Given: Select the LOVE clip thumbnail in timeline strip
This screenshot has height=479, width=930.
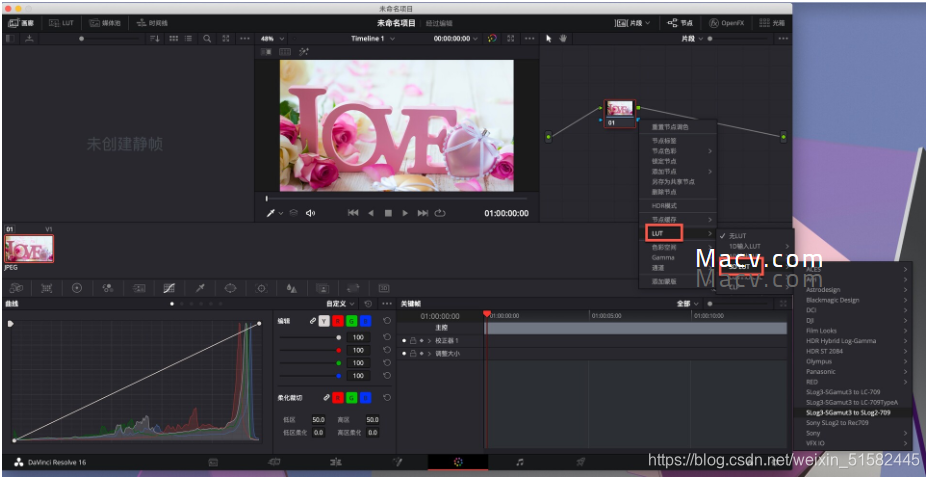Looking at the screenshot, I should coord(29,248).
